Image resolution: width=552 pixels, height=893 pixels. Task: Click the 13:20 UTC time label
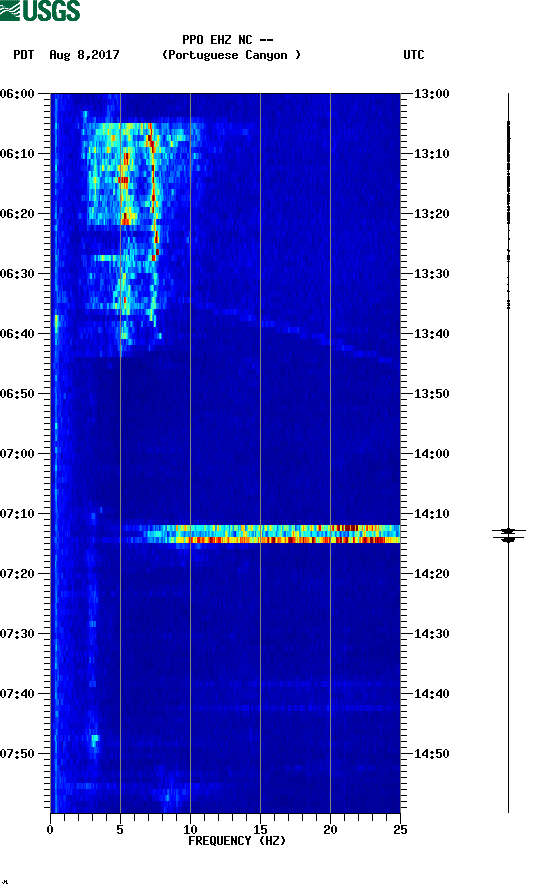coord(432,214)
